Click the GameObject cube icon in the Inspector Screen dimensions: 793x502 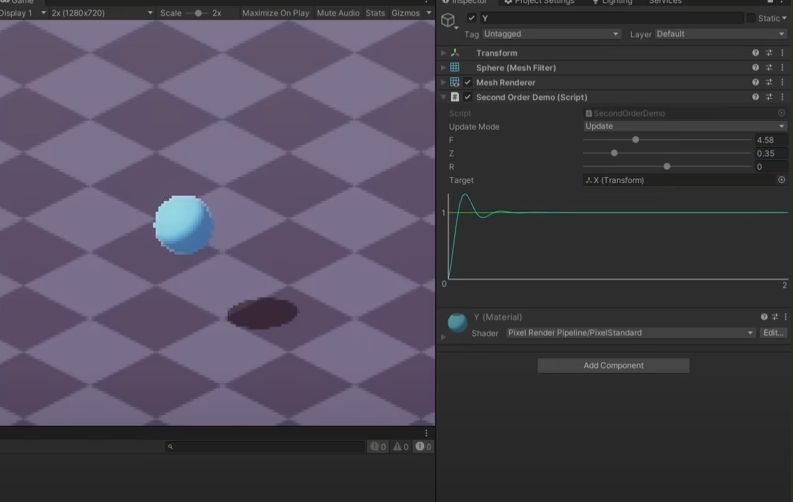pos(448,20)
